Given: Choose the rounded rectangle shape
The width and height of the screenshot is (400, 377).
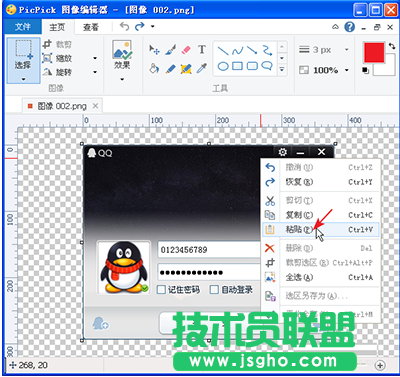Looking at the screenshot, I should [252, 66].
